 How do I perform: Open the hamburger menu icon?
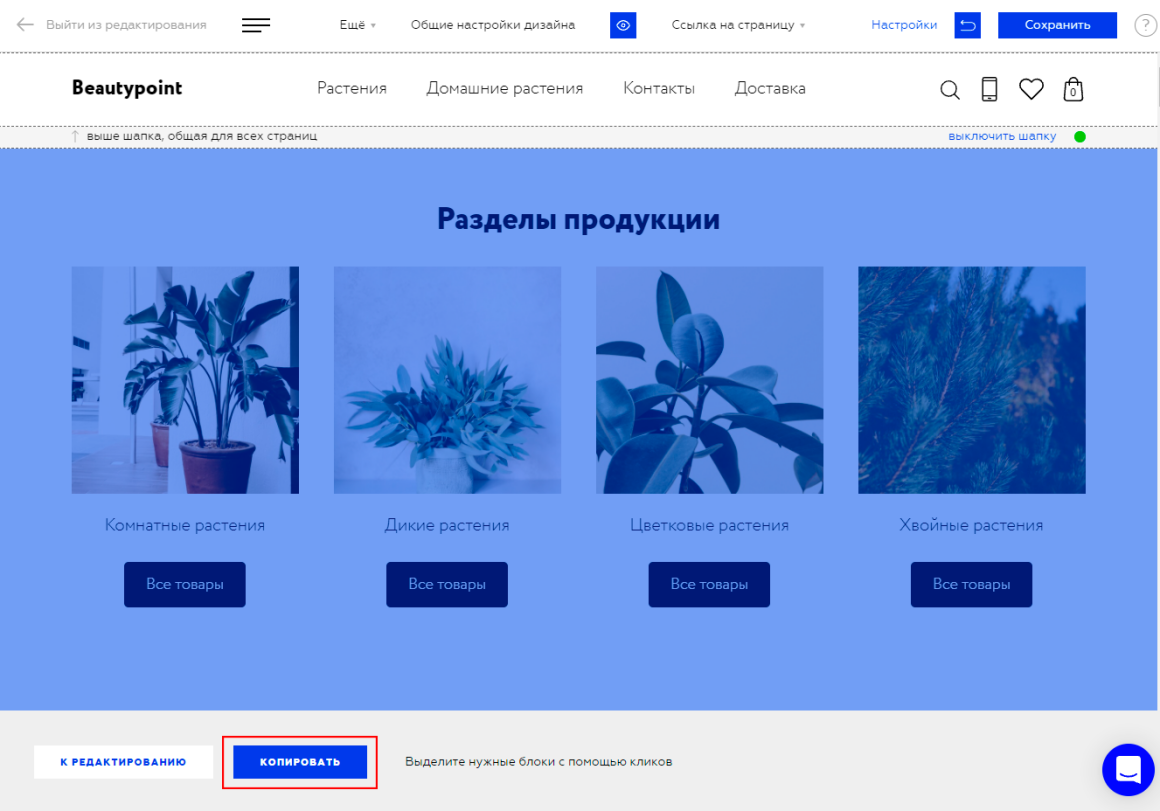click(x=256, y=25)
